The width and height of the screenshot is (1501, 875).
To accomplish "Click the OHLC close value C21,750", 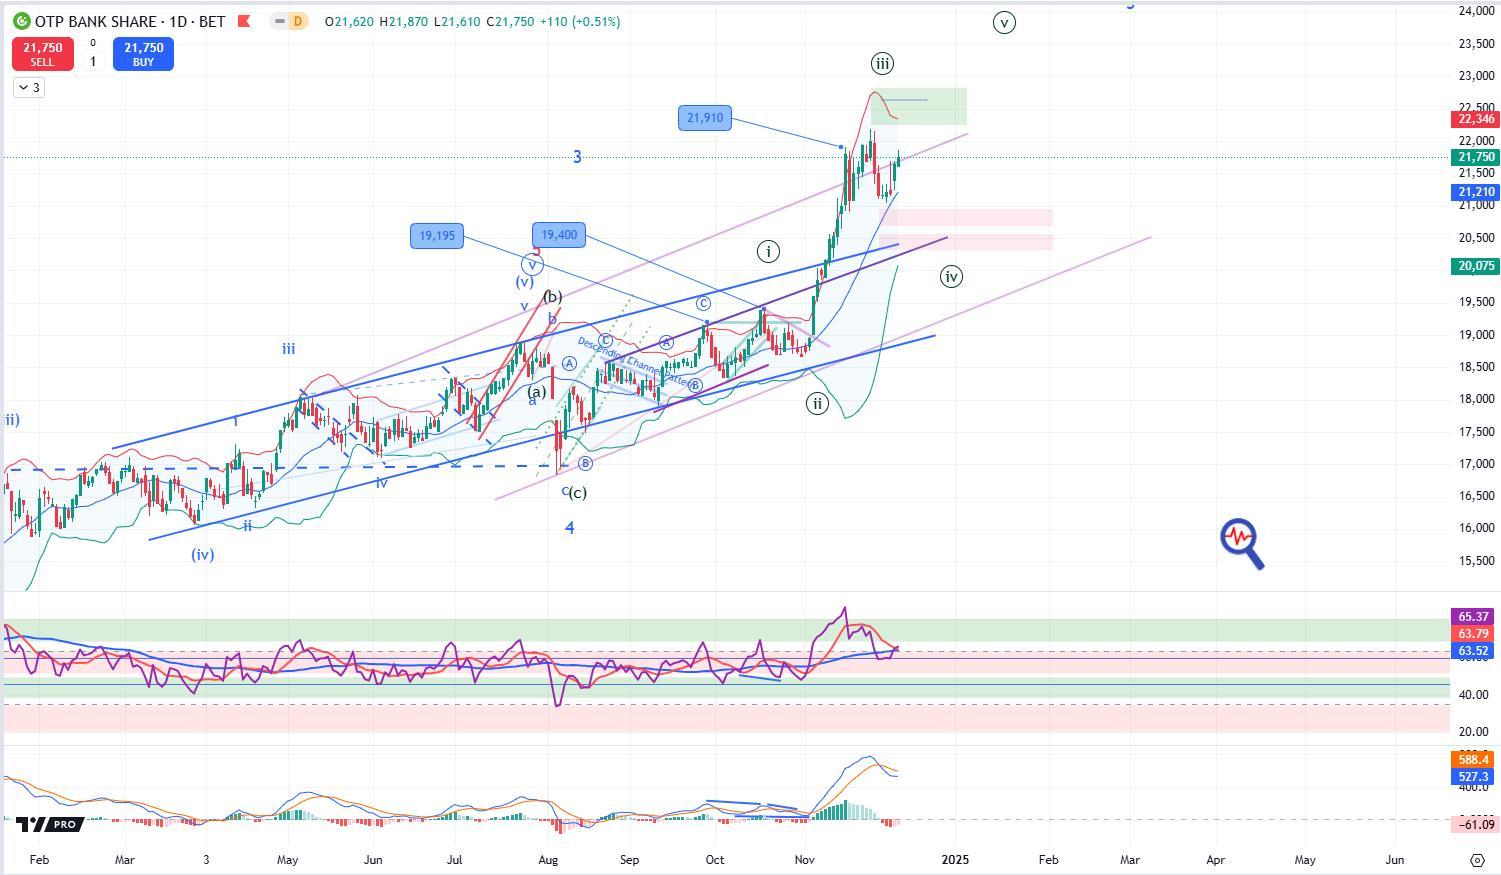I will (x=509, y=21).
